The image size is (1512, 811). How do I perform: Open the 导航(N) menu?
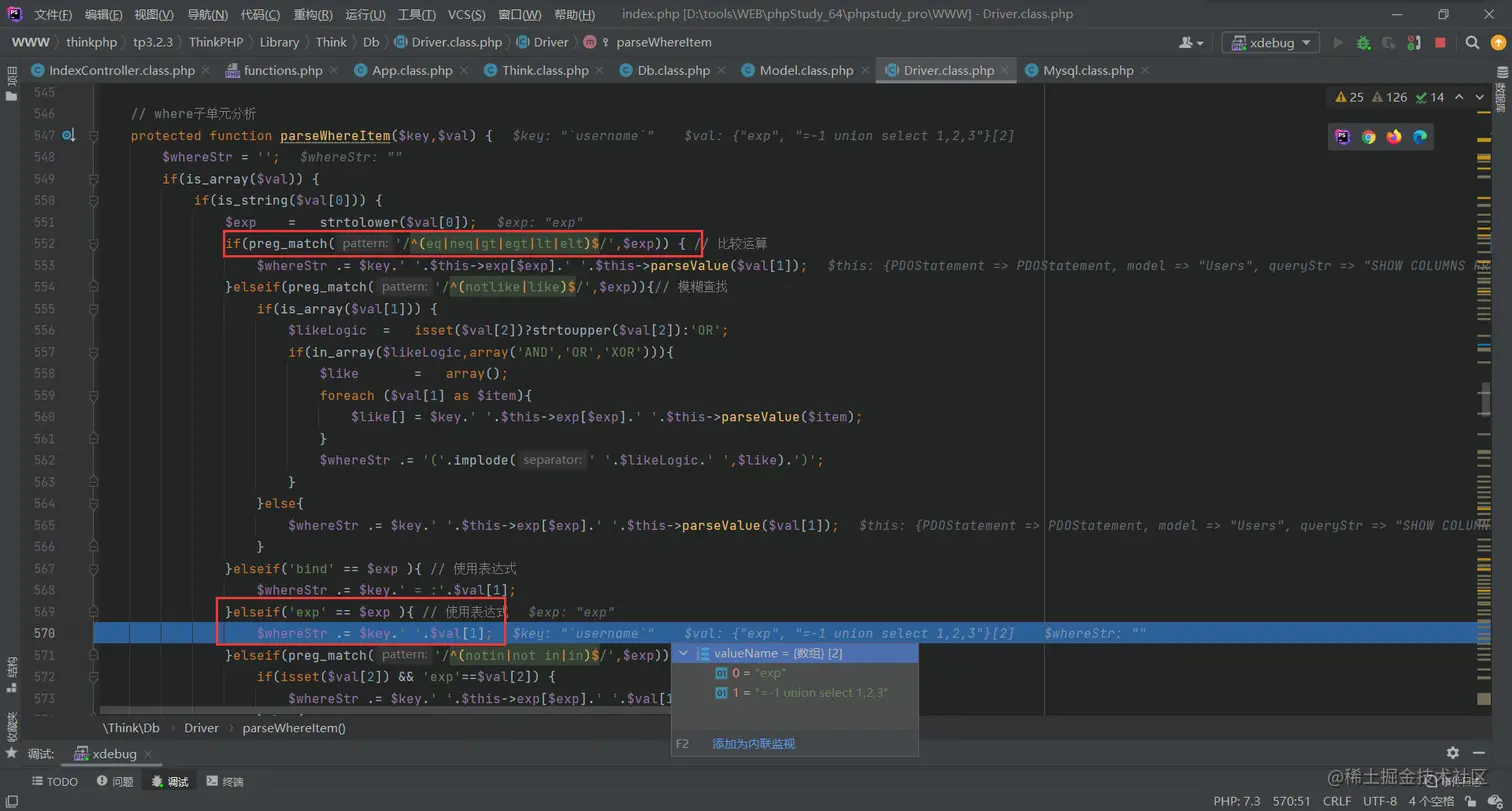208,15
